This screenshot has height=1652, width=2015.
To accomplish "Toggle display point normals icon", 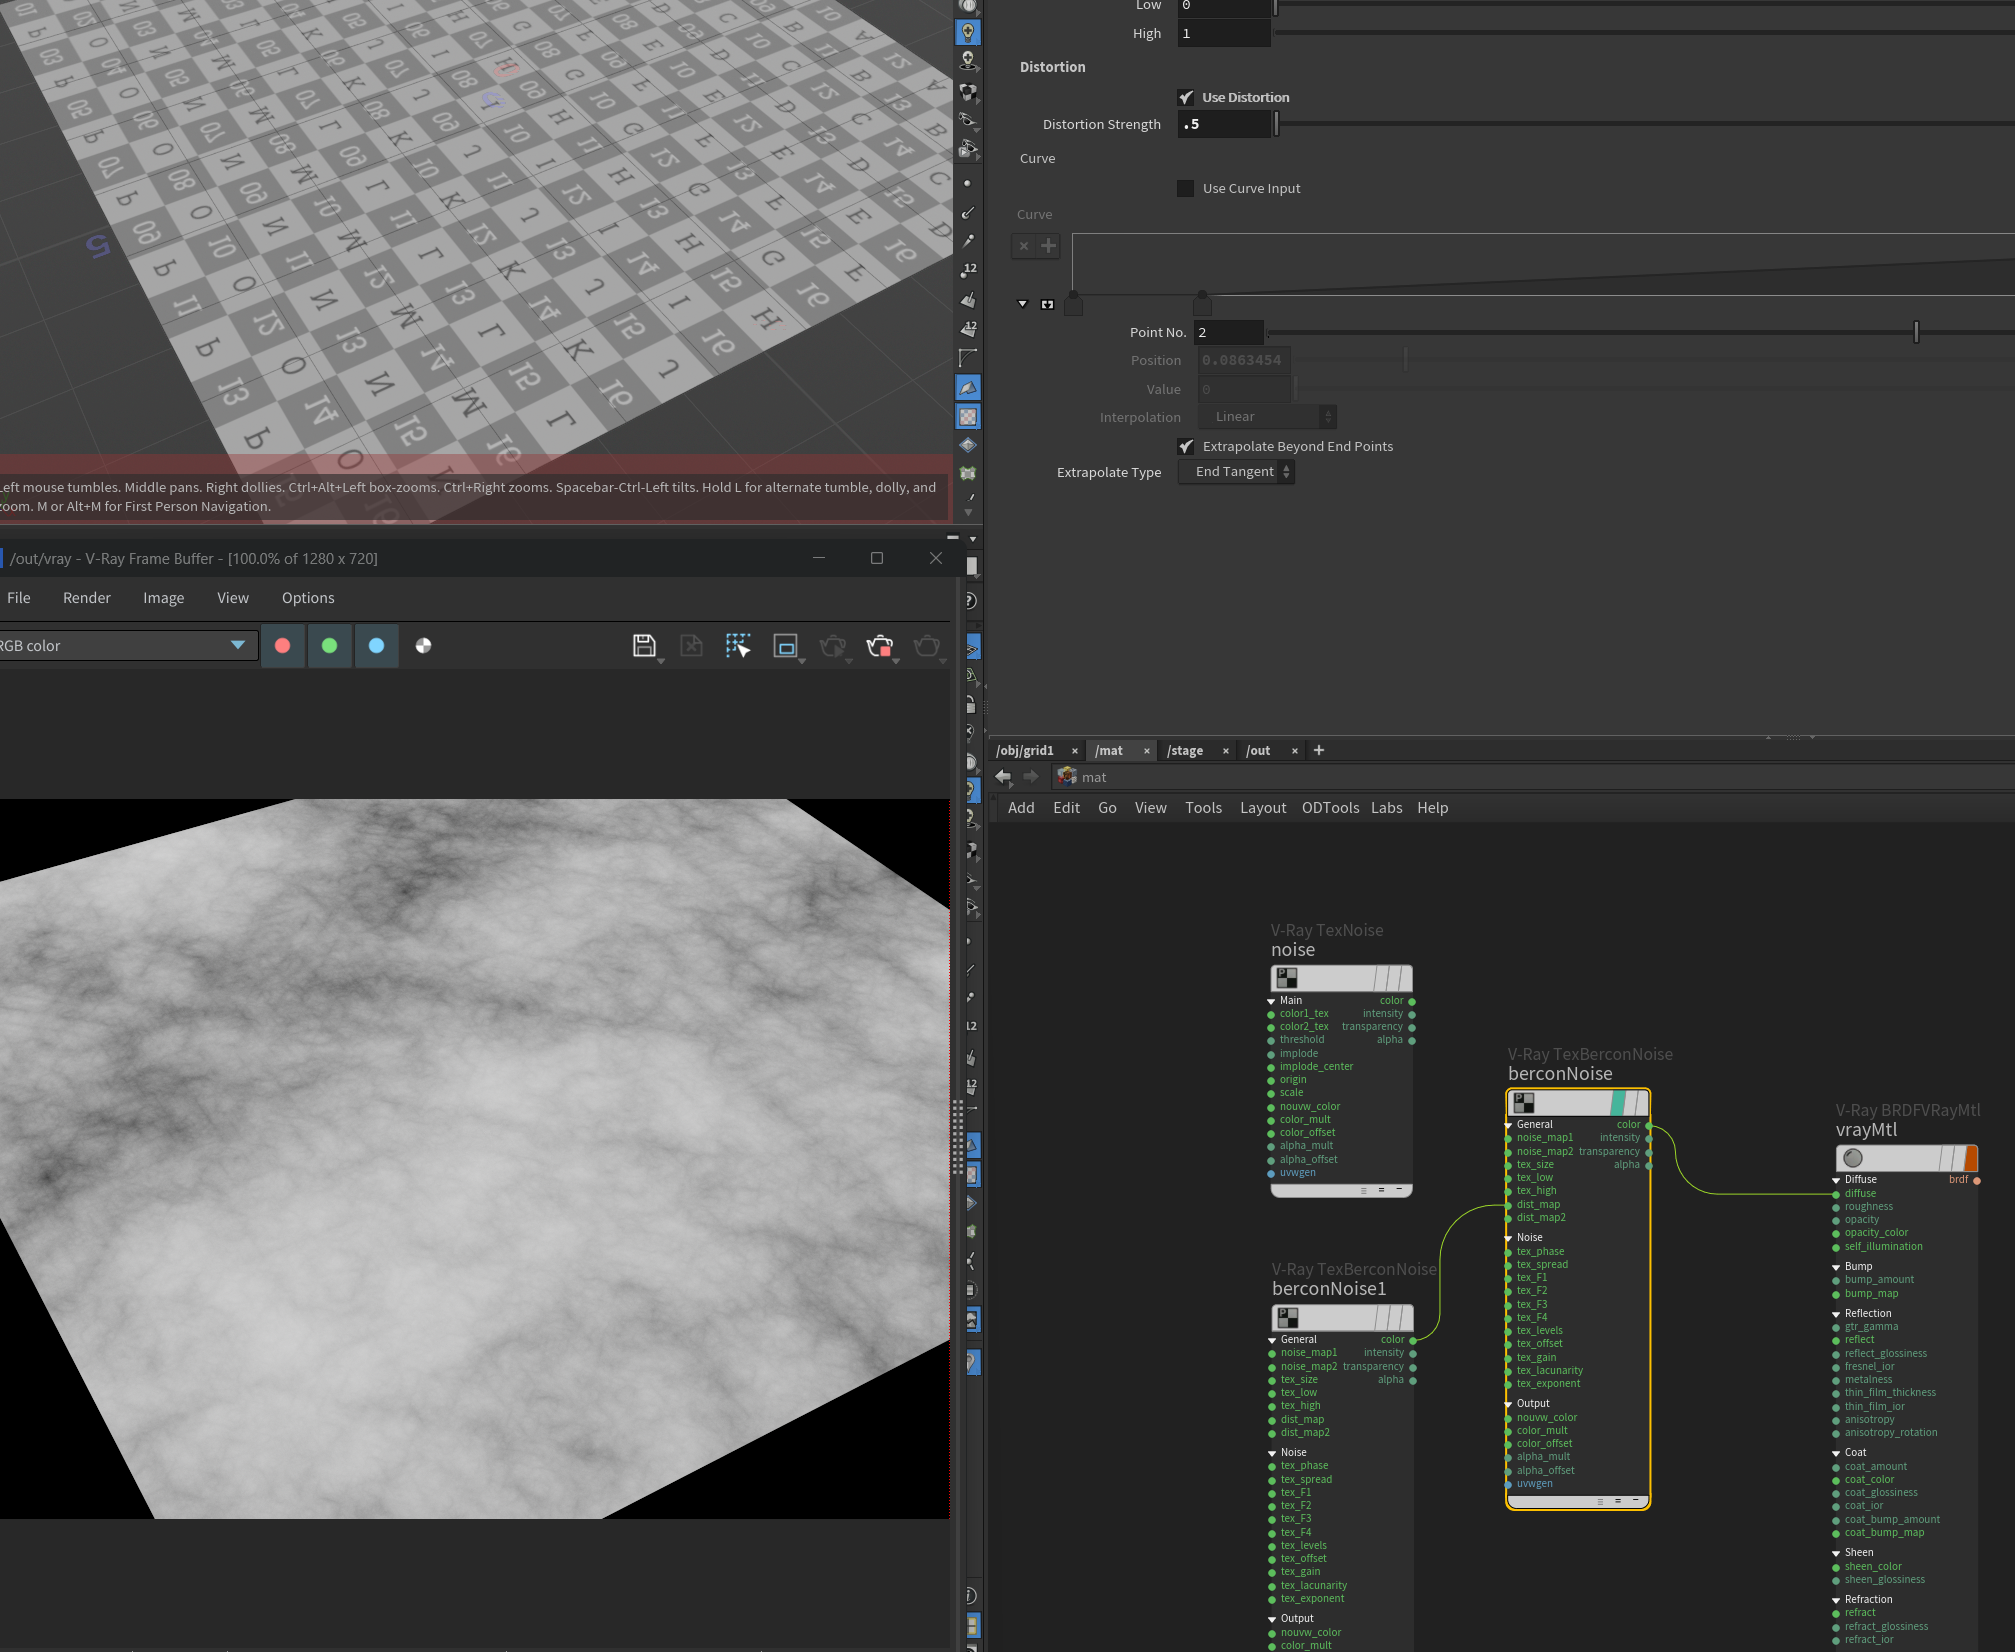I will 968,213.
